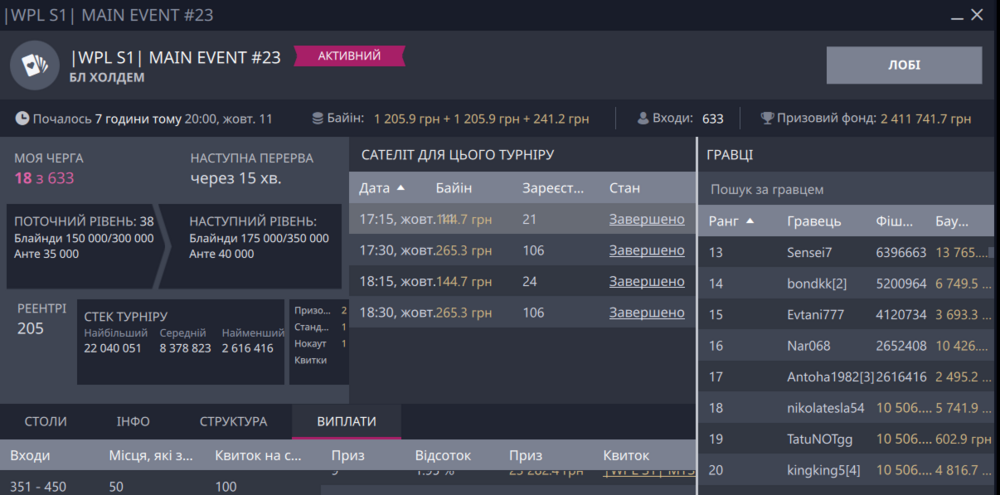Click the player search input field
The image size is (1000, 495).
point(848,189)
